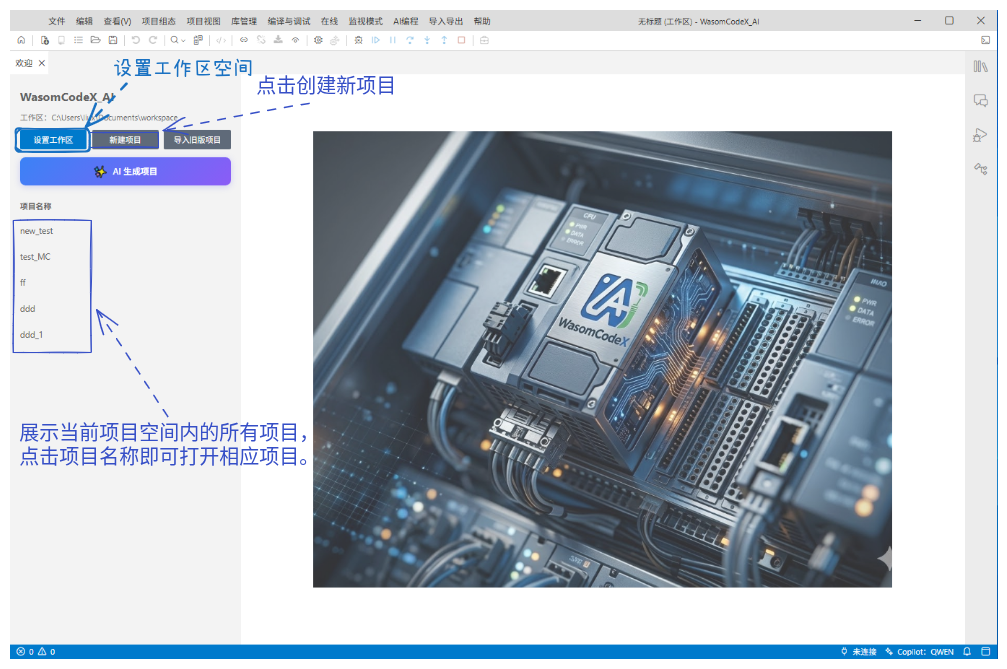
Task: Open the ff project
Action: [23, 282]
